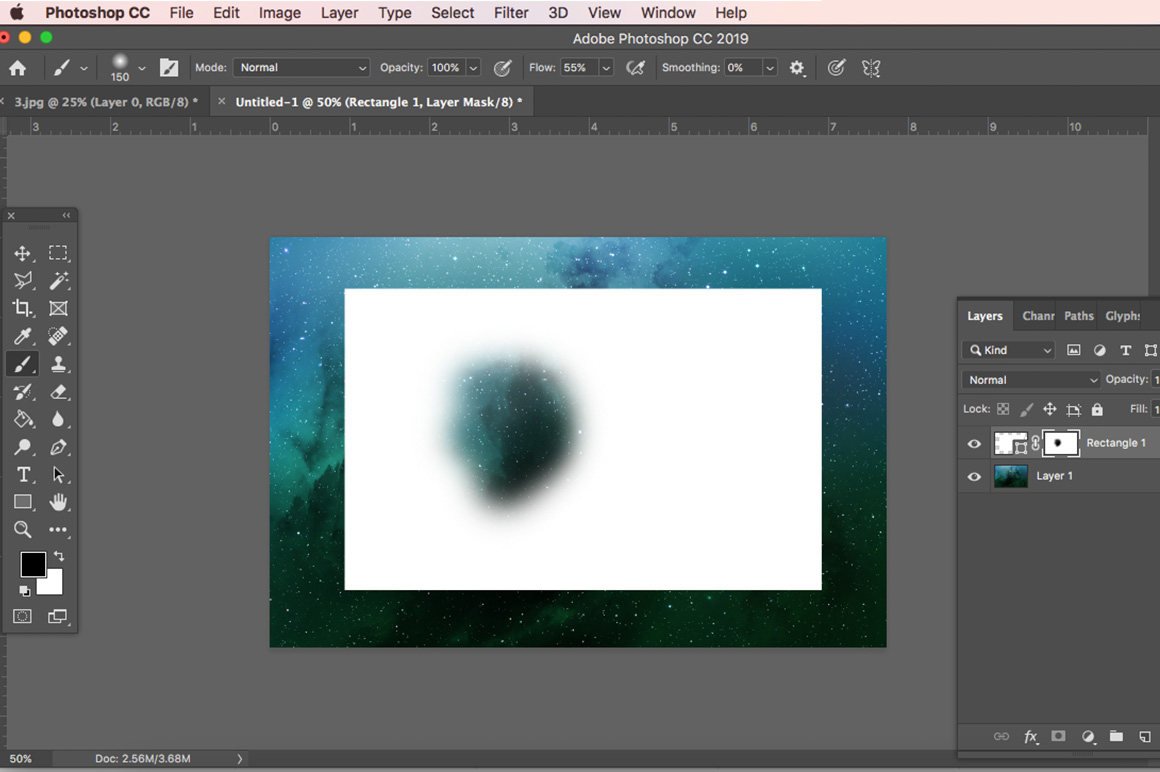Open the Apple menu
The width and height of the screenshot is (1160, 772).
(16, 13)
